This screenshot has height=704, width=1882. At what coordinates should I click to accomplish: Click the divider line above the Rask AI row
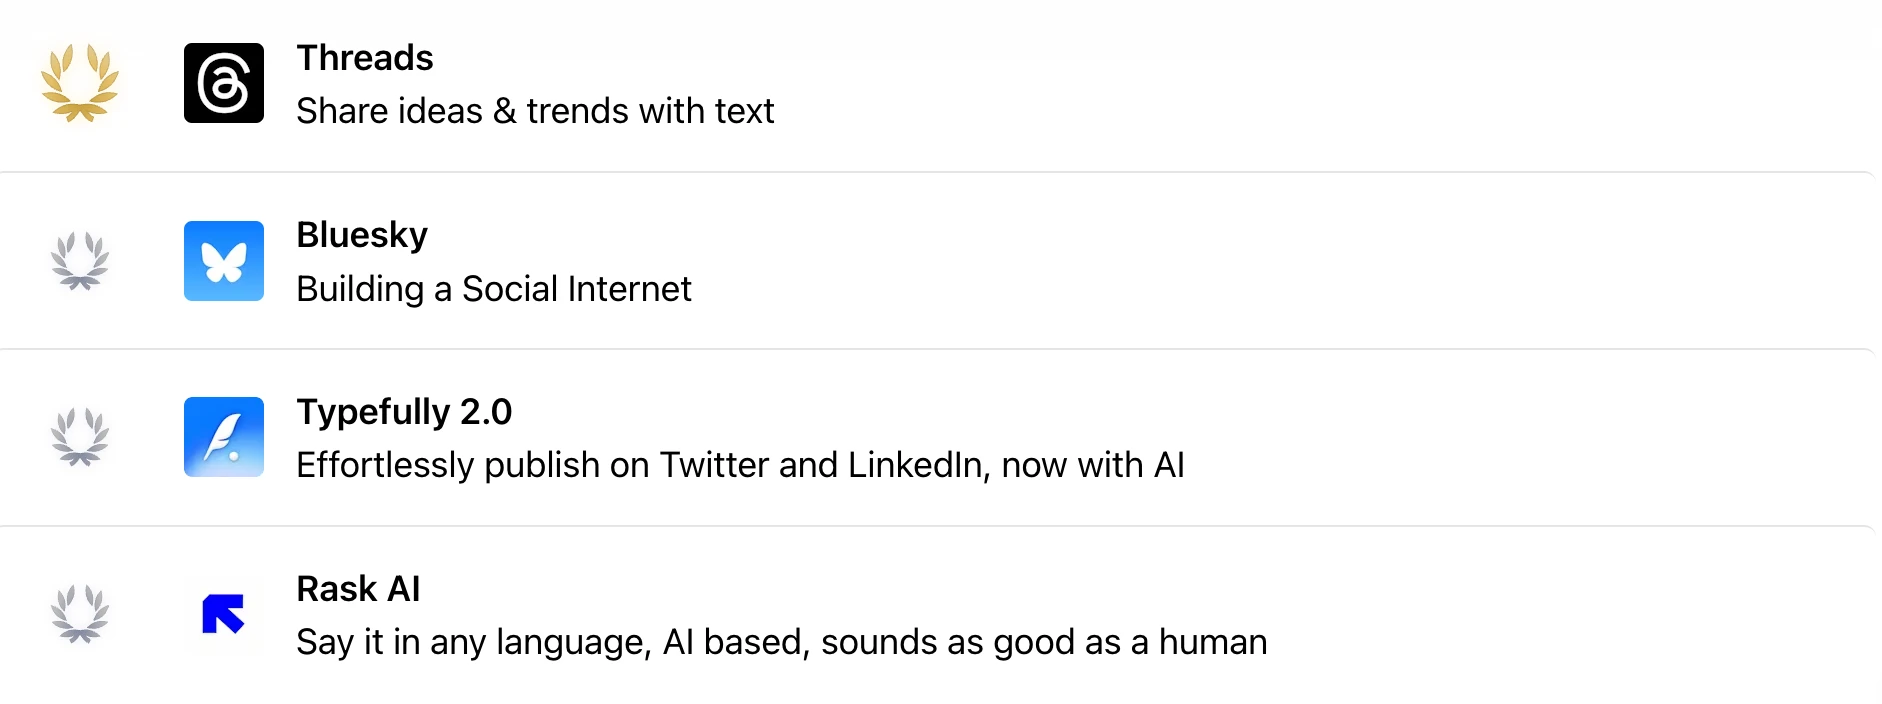[937, 526]
